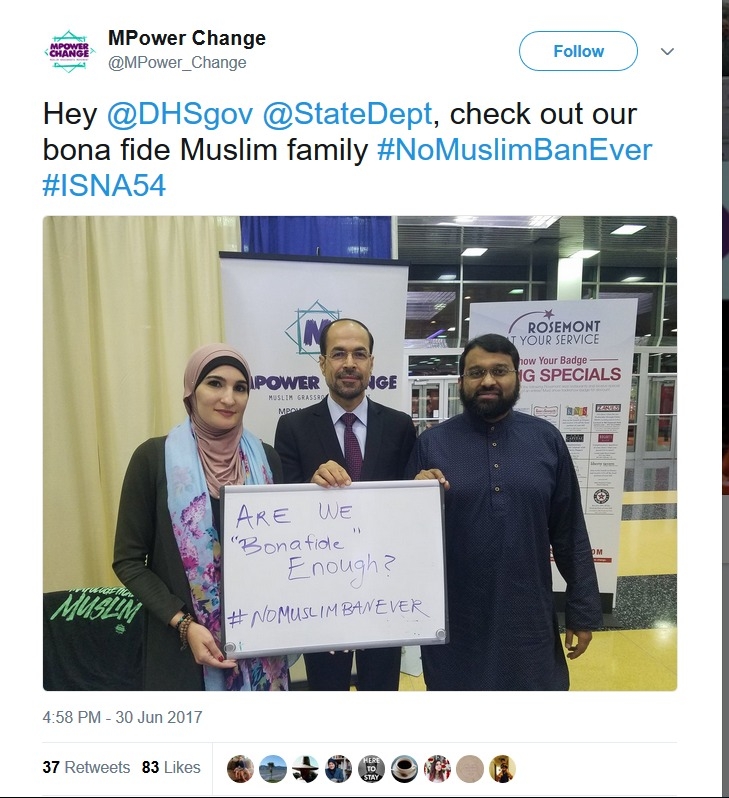Viewport: 729px width, 798px height.
Task: Open the @DHSgov mention link
Action: [x=180, y=114]
